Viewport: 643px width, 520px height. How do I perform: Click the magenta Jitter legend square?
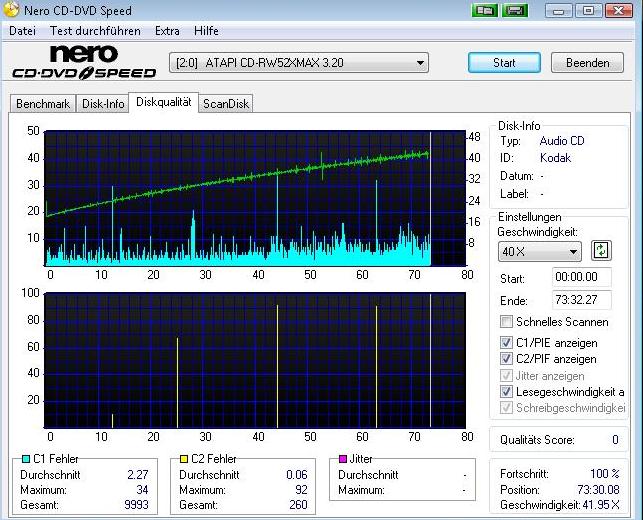tap(344, 459)
